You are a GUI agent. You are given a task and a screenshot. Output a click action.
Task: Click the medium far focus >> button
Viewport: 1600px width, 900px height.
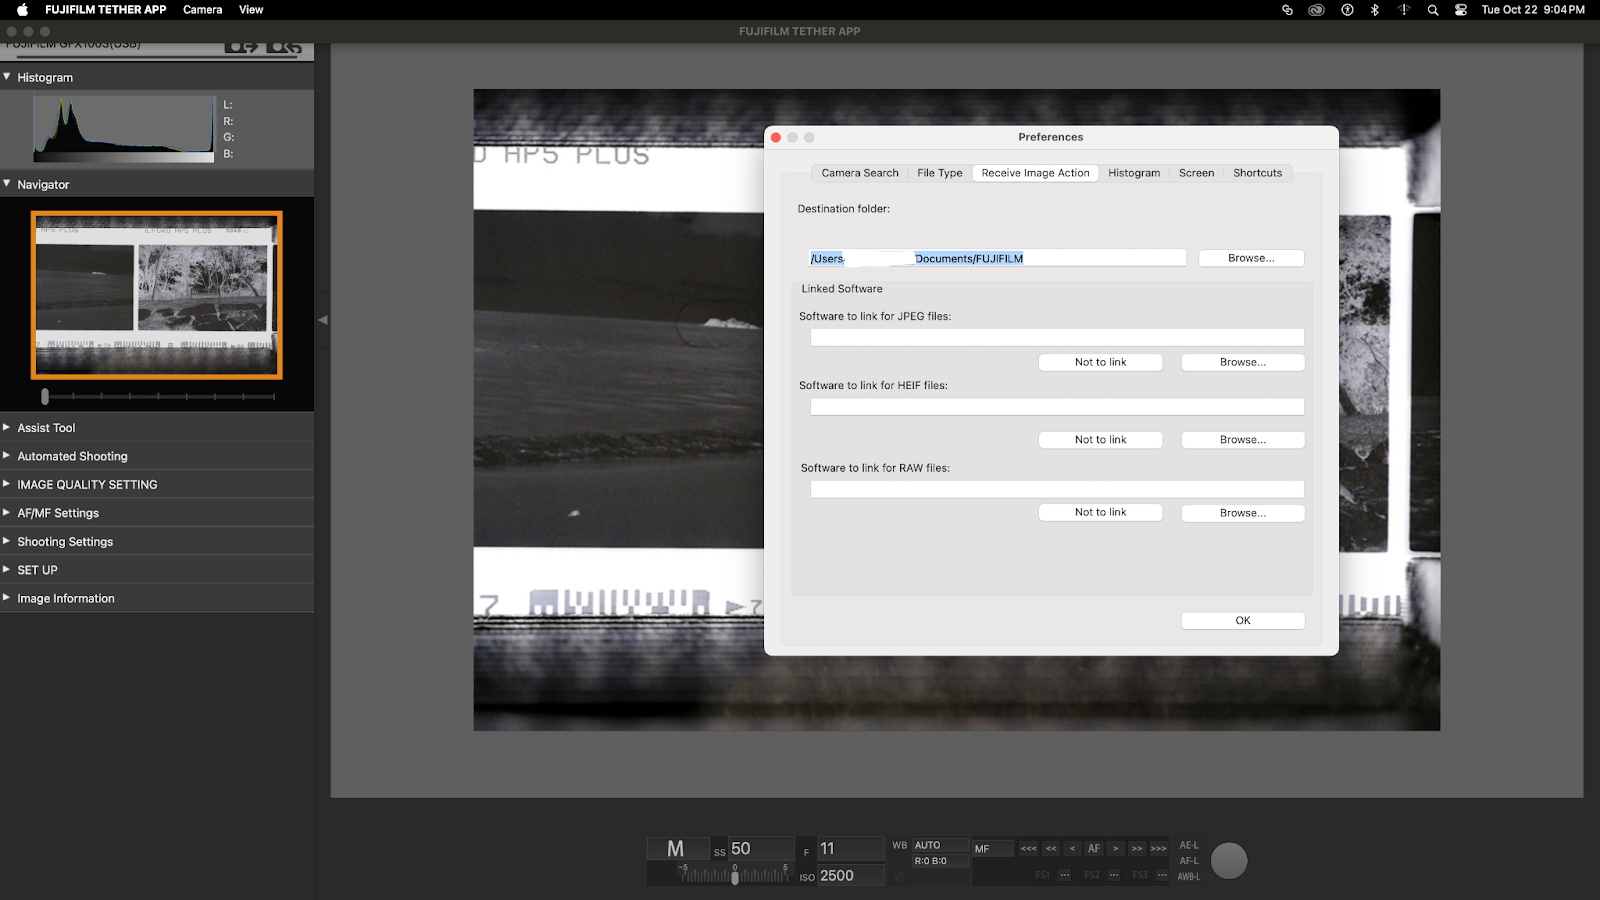tap(1137, 848)
